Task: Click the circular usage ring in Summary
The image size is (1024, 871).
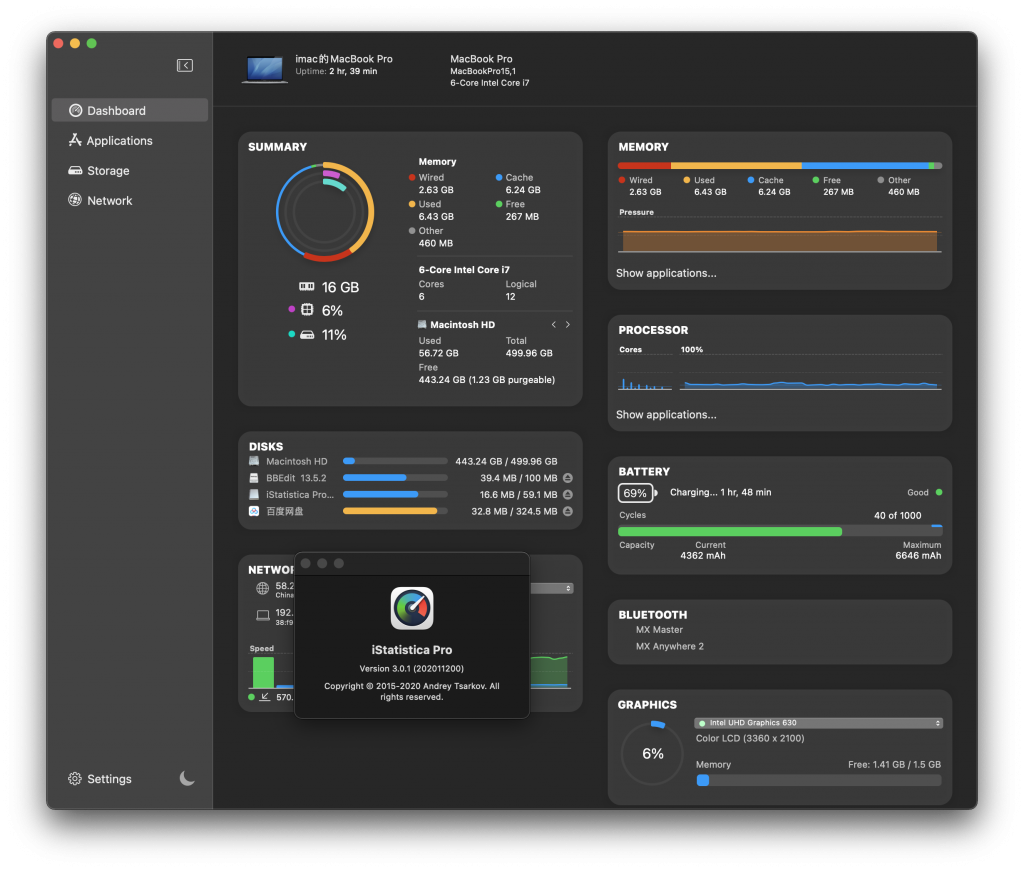Action: click(325, 212)
